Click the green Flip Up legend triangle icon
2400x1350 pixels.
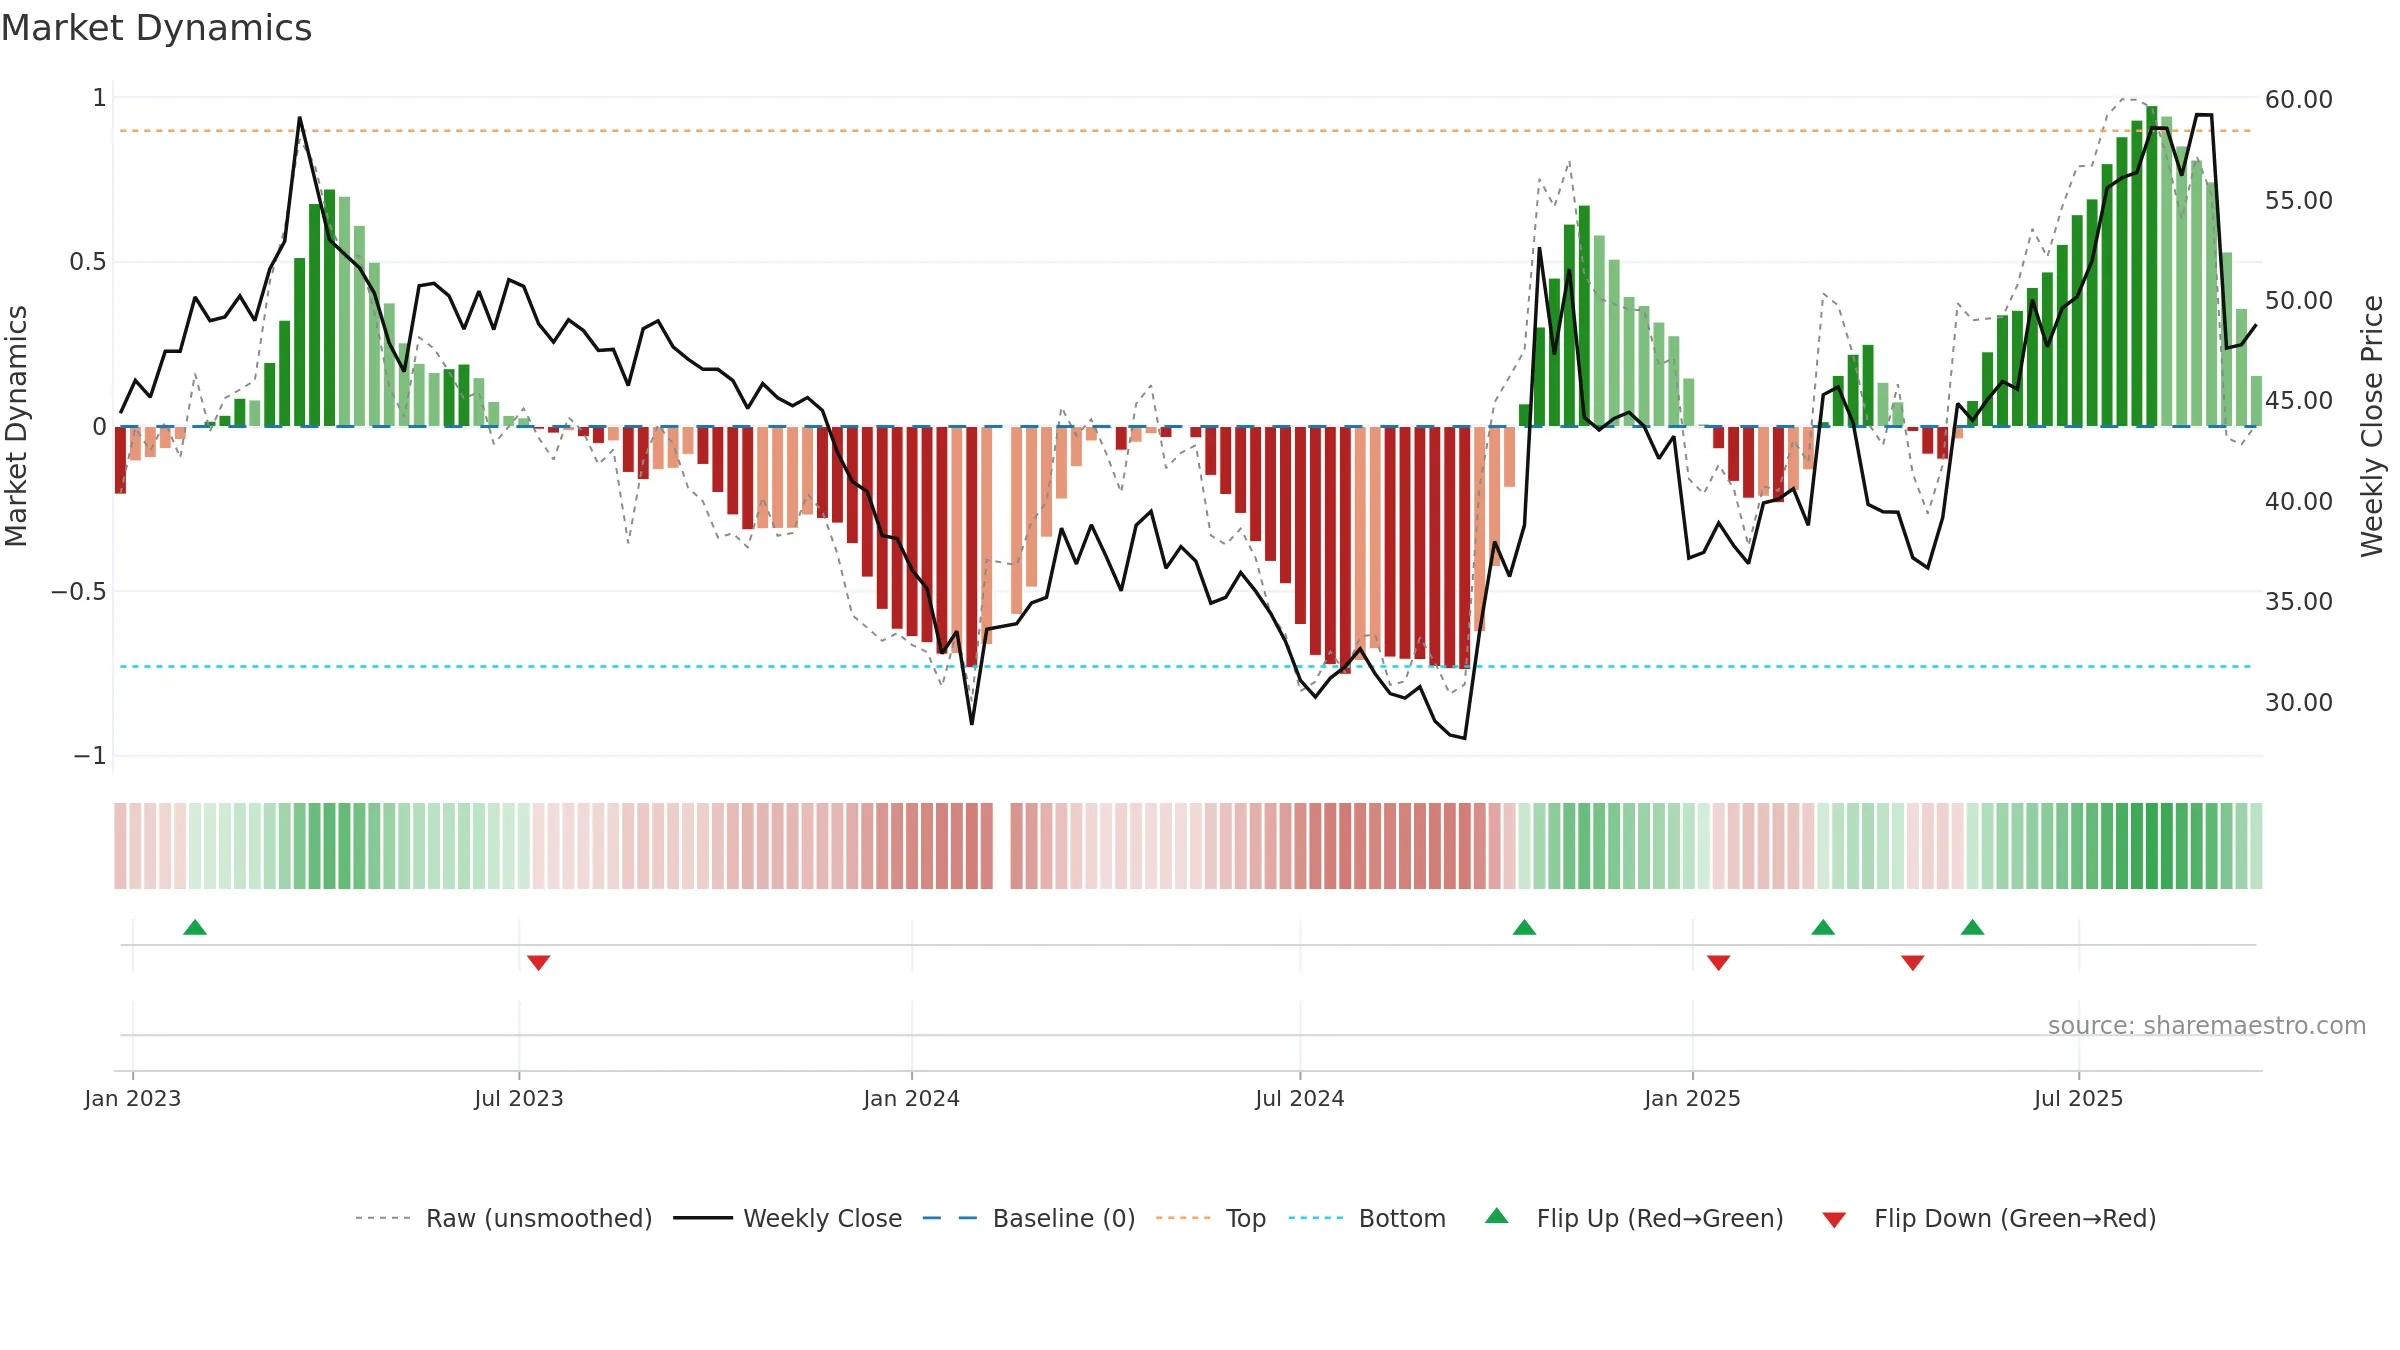point(1497,1216)
